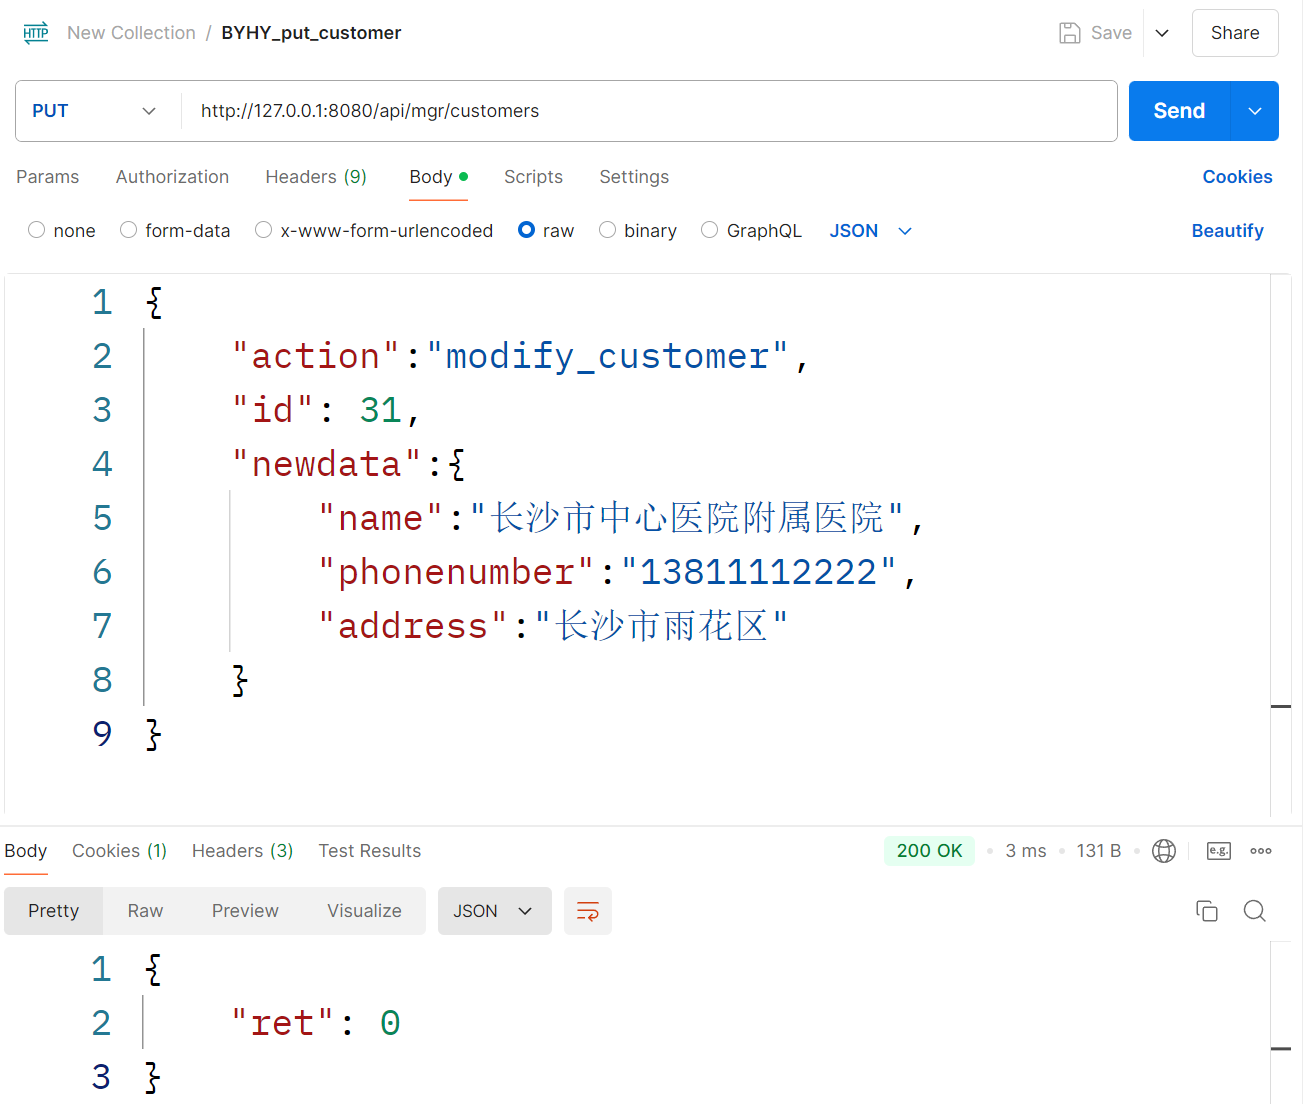Open the response Body tab
The height and width of the screenshot is (1104, 1303).
click(x=26, y=851)
